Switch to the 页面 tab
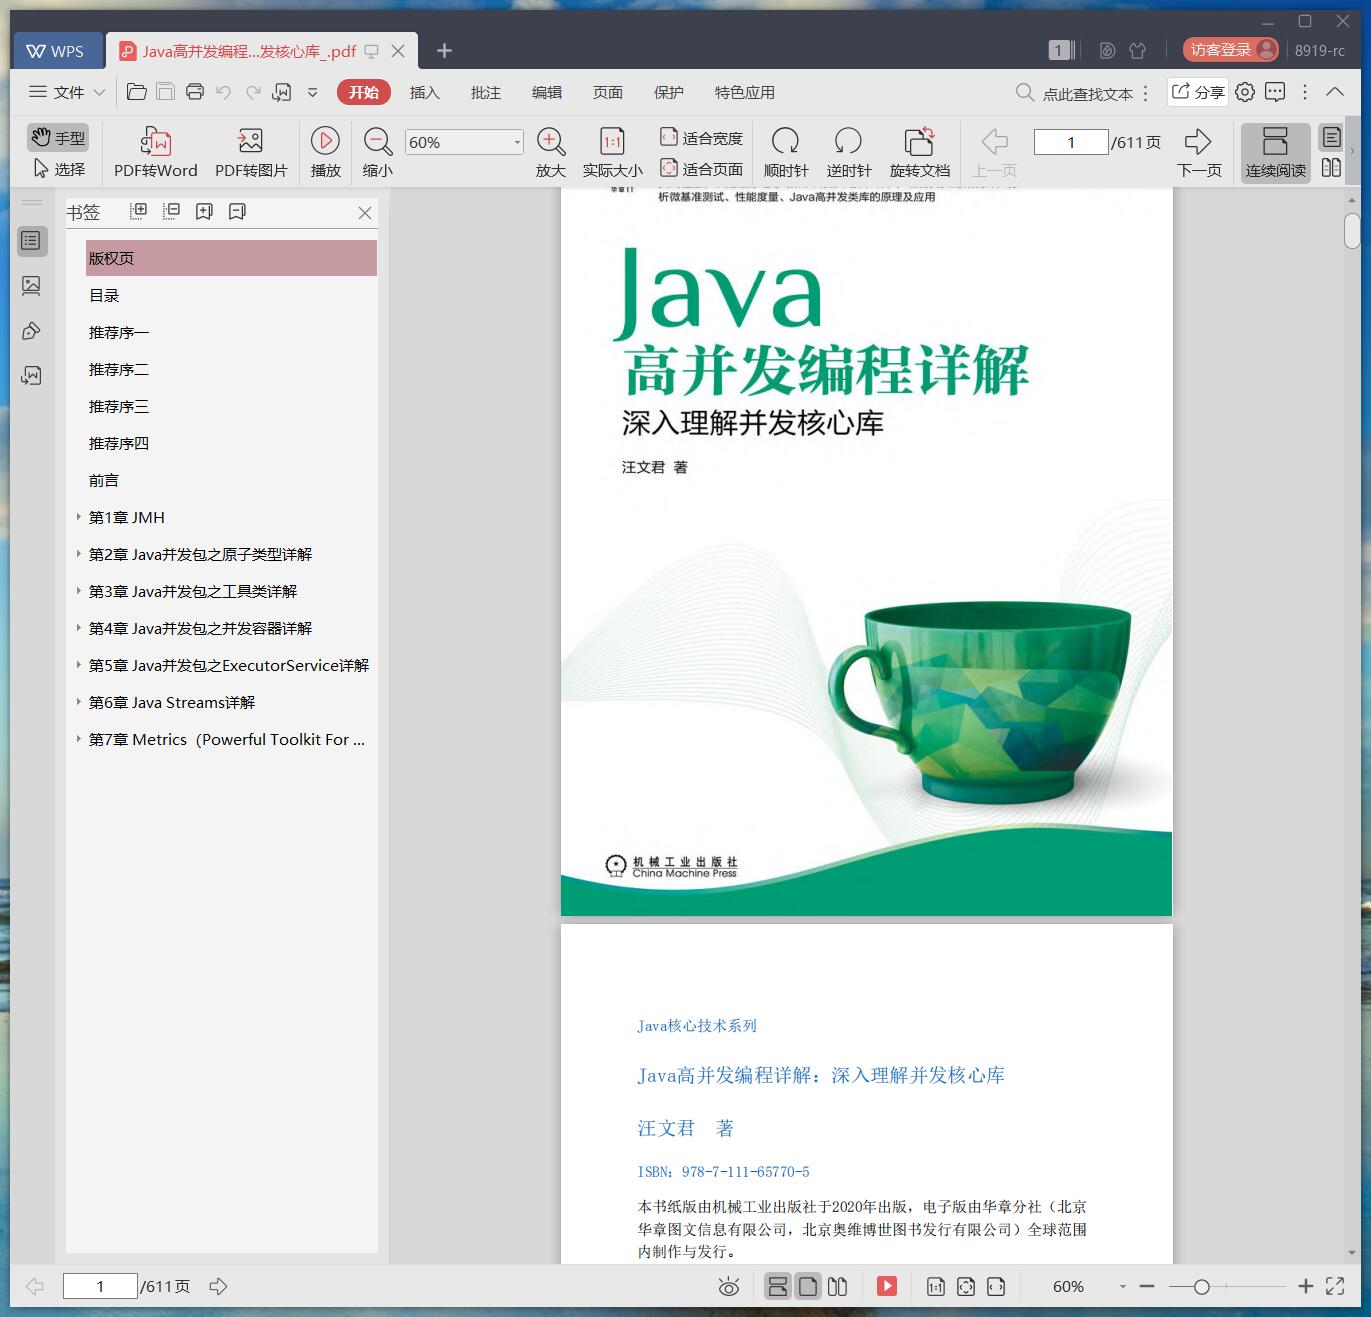The width and height of the screenshot is (1371, 1317). [607, 92]
